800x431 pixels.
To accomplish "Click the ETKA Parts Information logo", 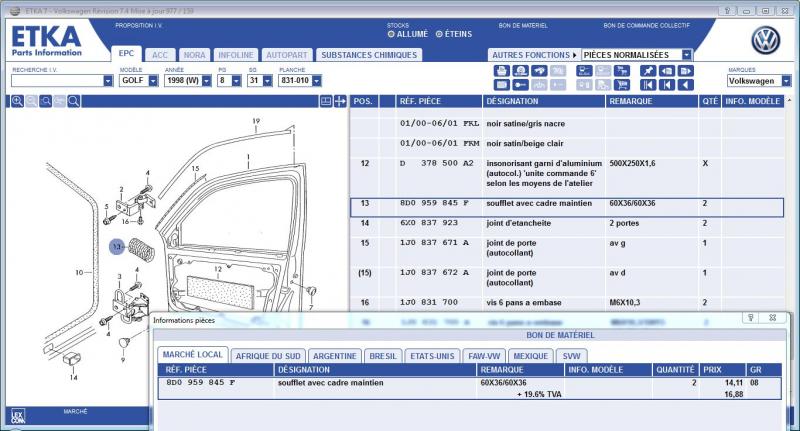I will pyautogui.click(x=46, y=41).
